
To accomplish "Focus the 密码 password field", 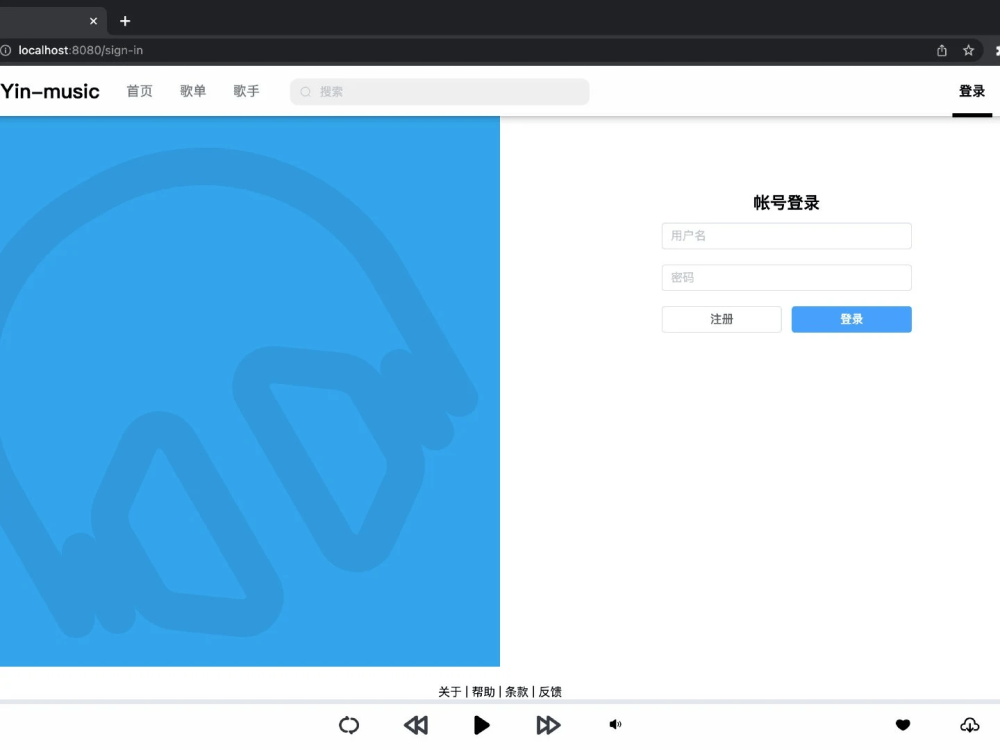I will pyautogui.click(x=786, y=277).
